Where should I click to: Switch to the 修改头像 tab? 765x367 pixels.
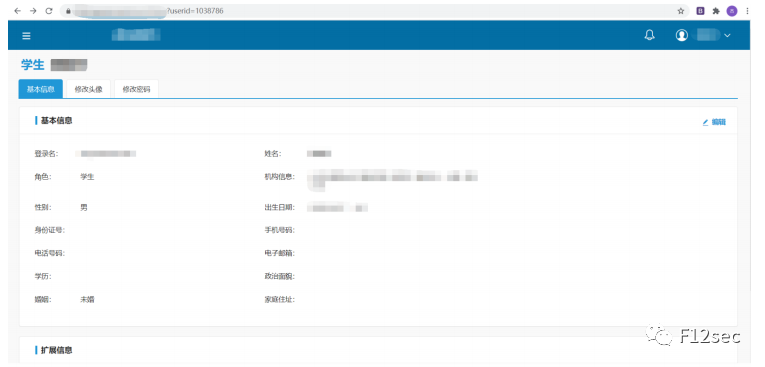tap(89, 89)
